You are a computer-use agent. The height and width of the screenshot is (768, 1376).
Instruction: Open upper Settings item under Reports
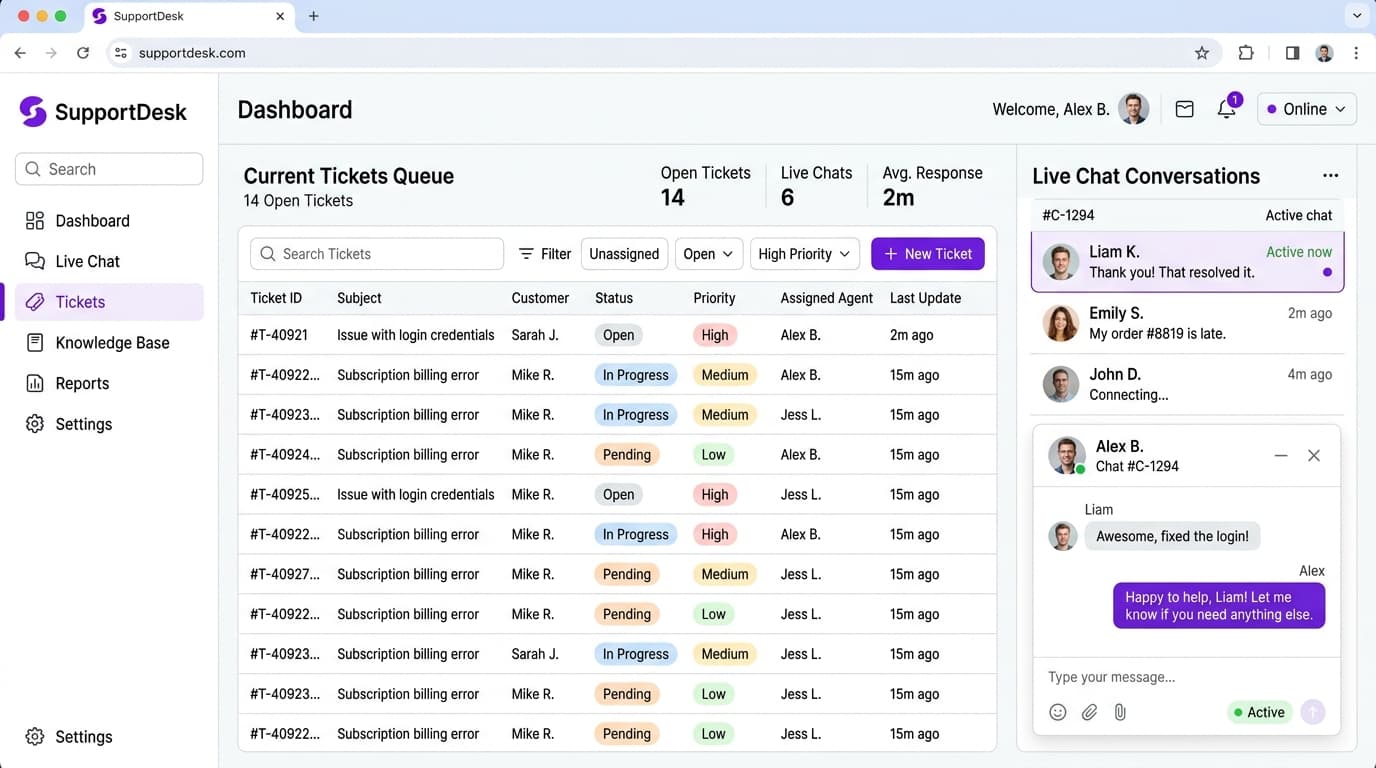pos(109,424)
